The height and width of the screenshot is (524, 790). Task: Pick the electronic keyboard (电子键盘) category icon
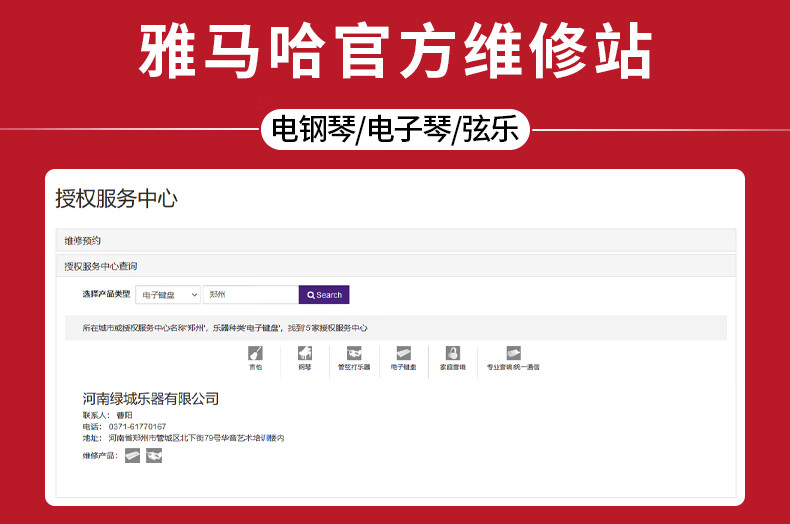click(404, 353)
